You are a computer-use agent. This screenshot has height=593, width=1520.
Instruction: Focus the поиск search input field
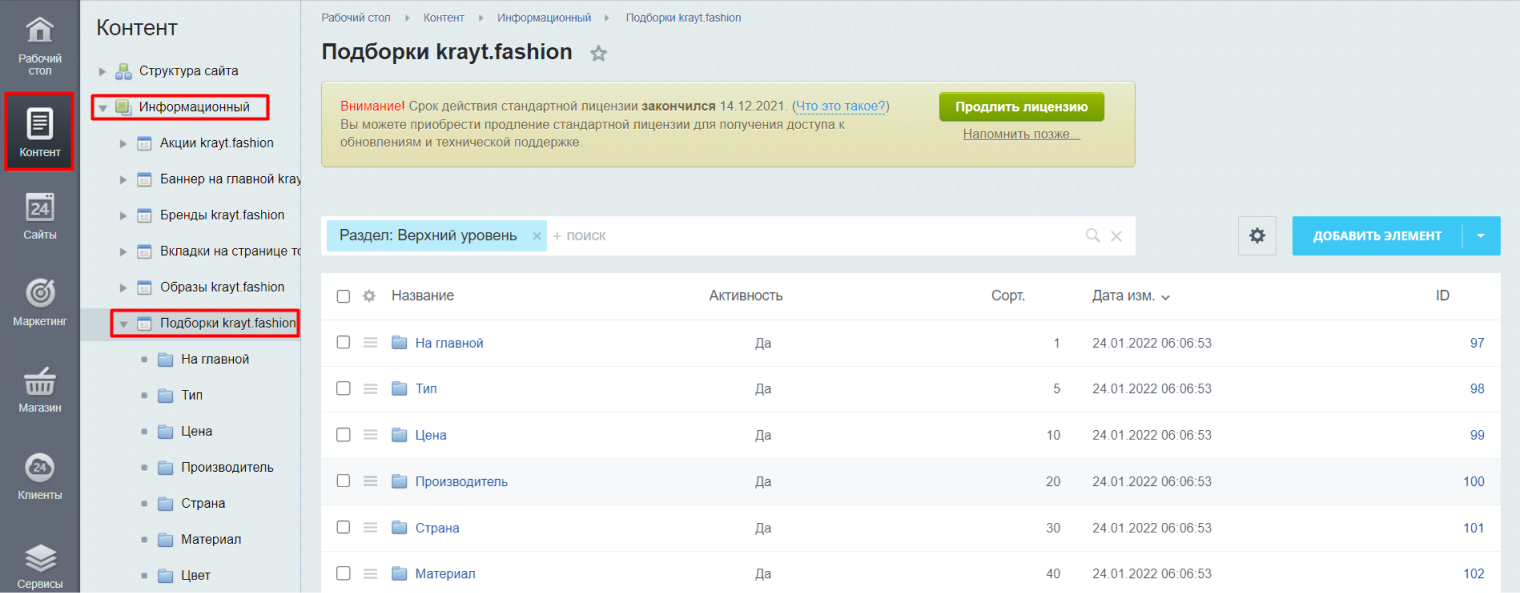(814, 236)
